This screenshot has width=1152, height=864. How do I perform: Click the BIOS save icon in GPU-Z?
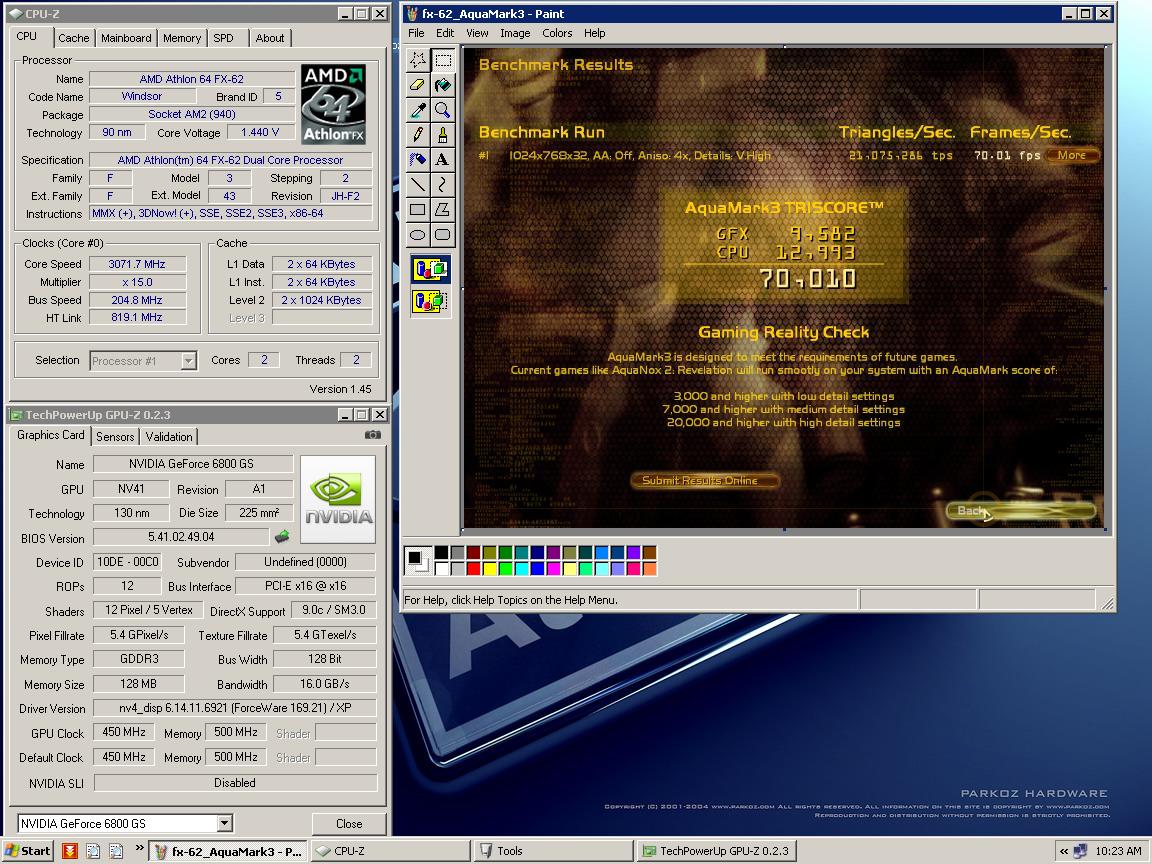click(x=282, y=537)
